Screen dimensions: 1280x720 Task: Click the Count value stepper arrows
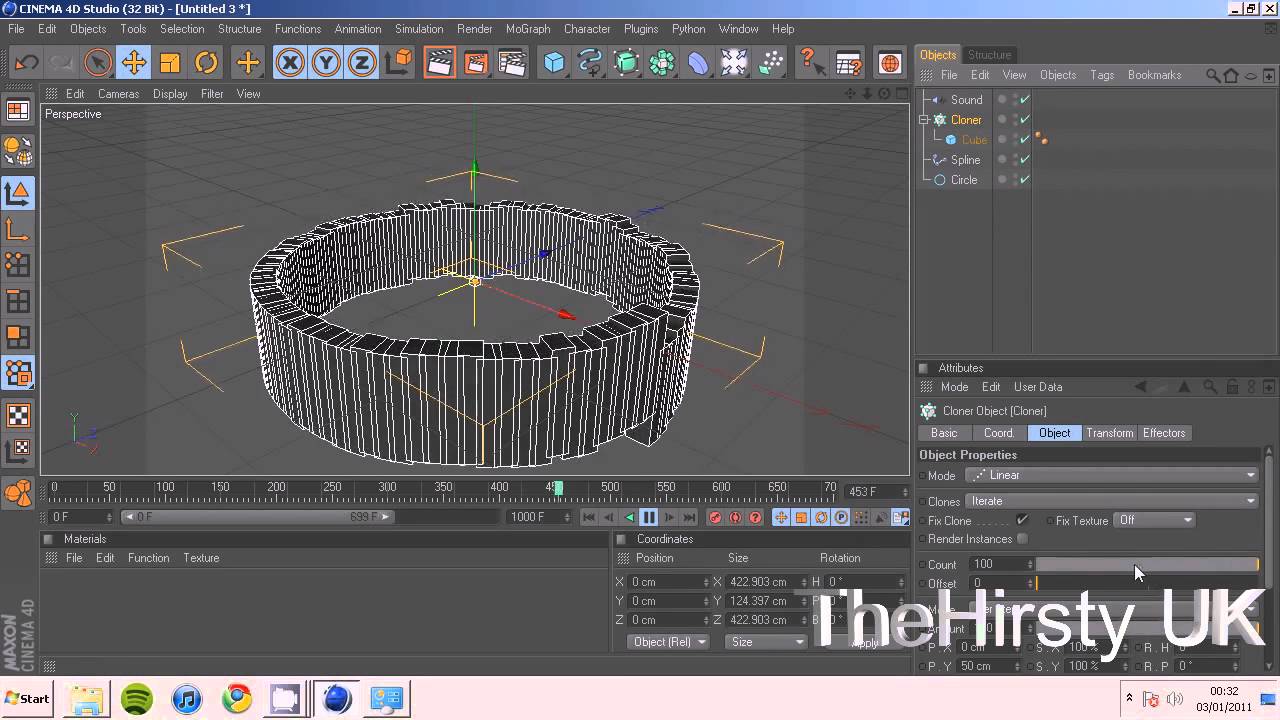pos(1030,564)
